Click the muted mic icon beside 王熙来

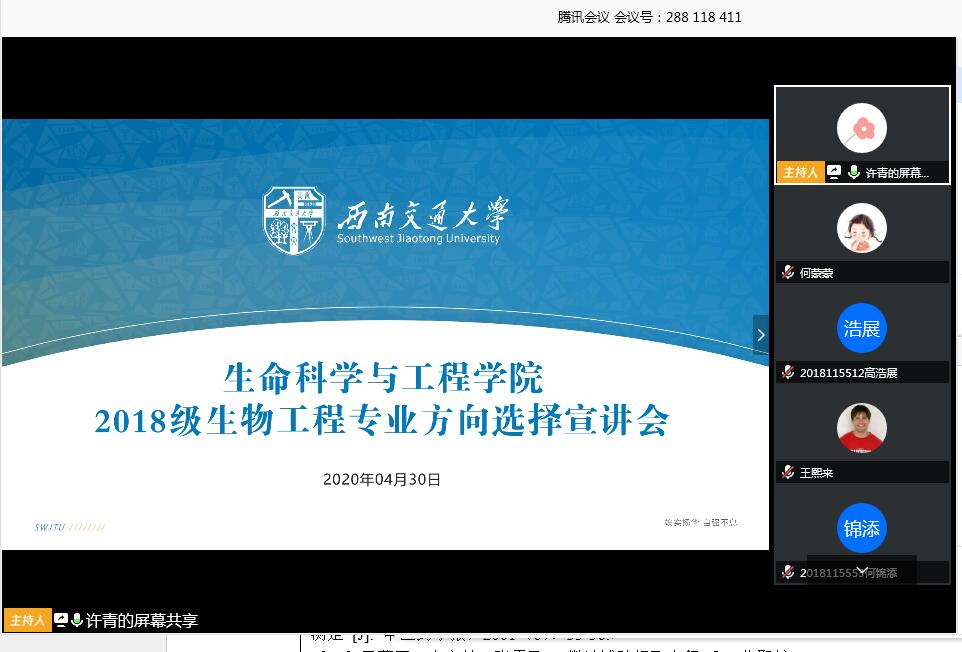coord(788,472)
